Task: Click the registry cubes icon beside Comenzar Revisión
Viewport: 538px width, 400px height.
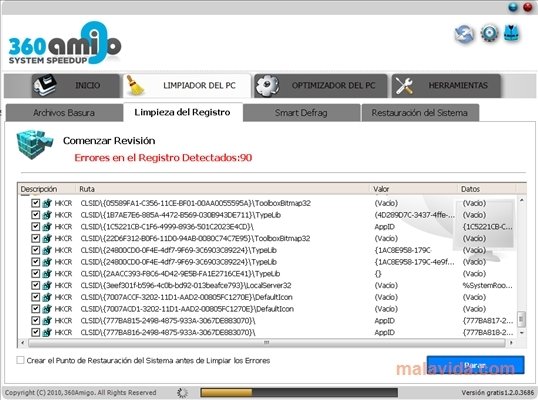Action: click(34, 144)
